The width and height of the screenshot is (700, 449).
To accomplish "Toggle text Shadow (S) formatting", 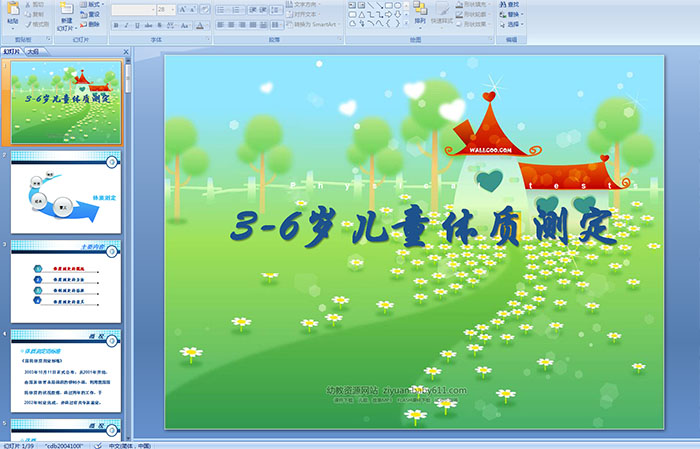I will tap(159, 25).
